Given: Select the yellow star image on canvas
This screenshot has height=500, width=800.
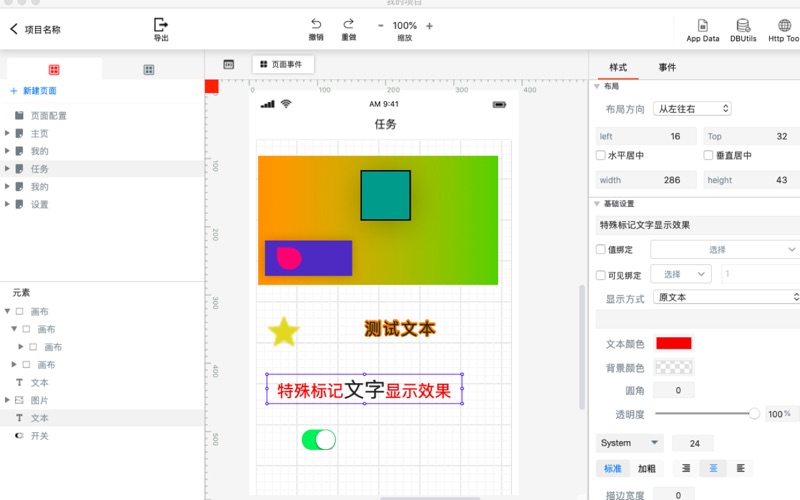Looking at the screenshot, I should coord(284,332).
